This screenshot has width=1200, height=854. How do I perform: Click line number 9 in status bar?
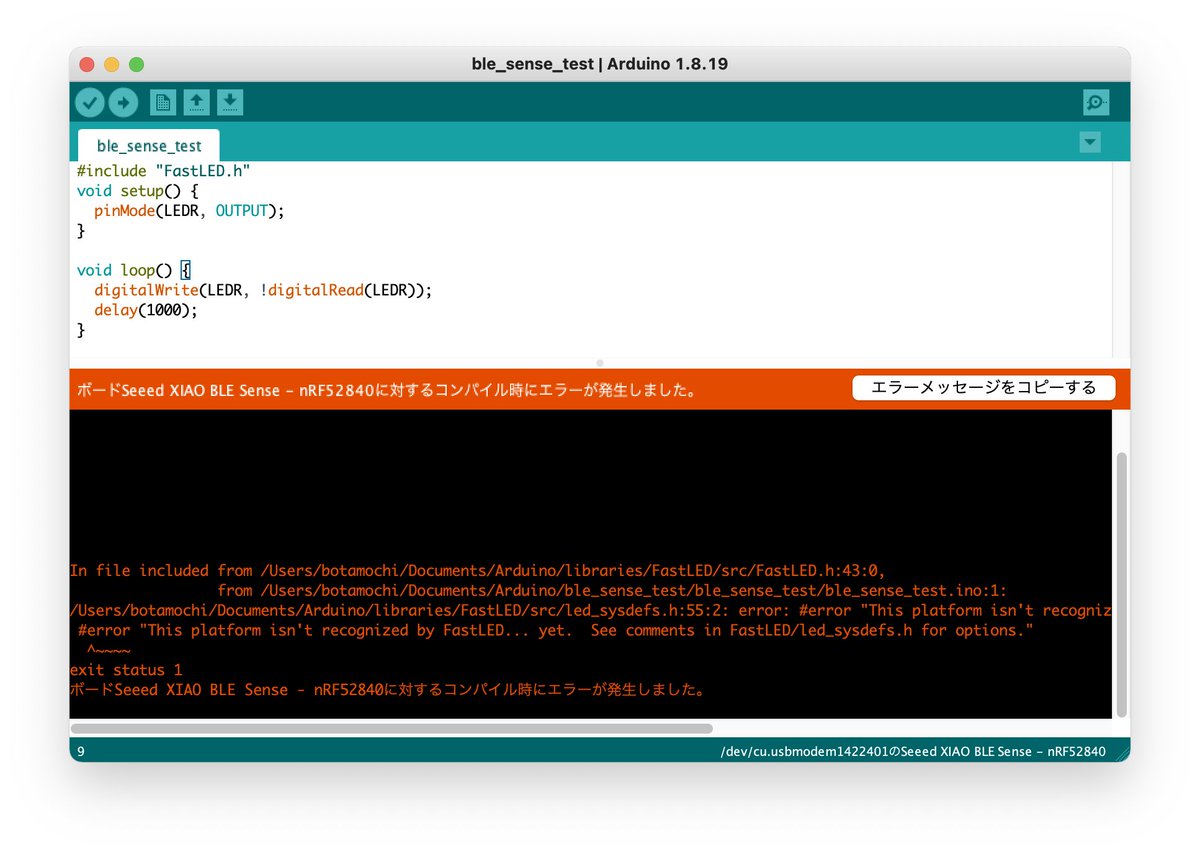[x=80, y=751]
